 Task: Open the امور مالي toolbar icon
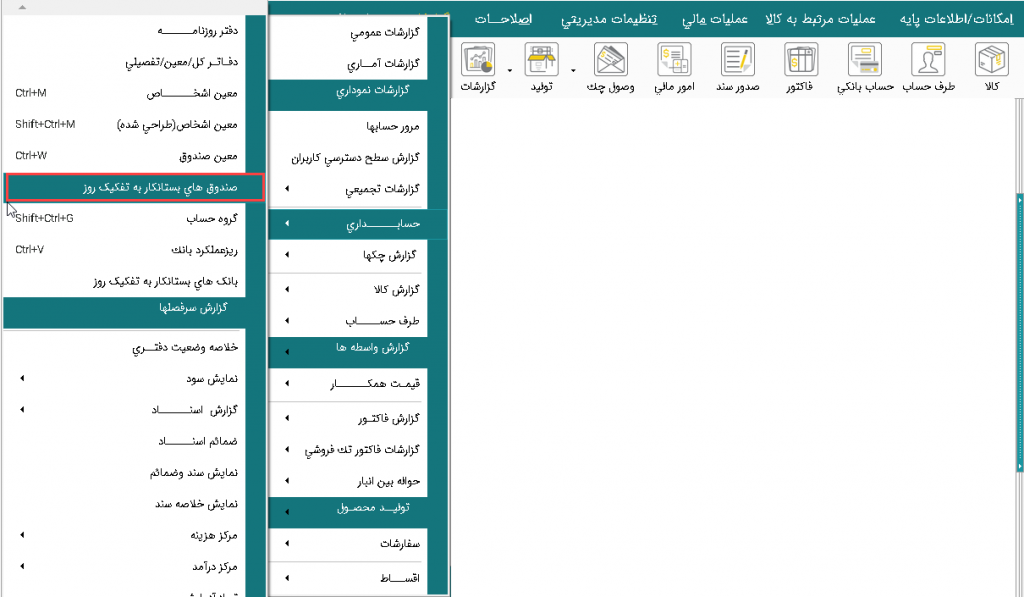675,68
